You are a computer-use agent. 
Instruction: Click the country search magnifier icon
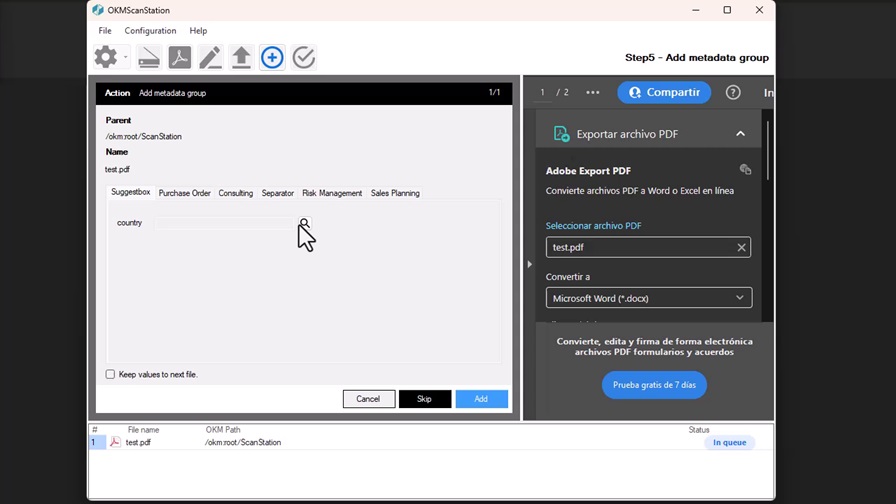pyautogui.click(x=304, y=223)
